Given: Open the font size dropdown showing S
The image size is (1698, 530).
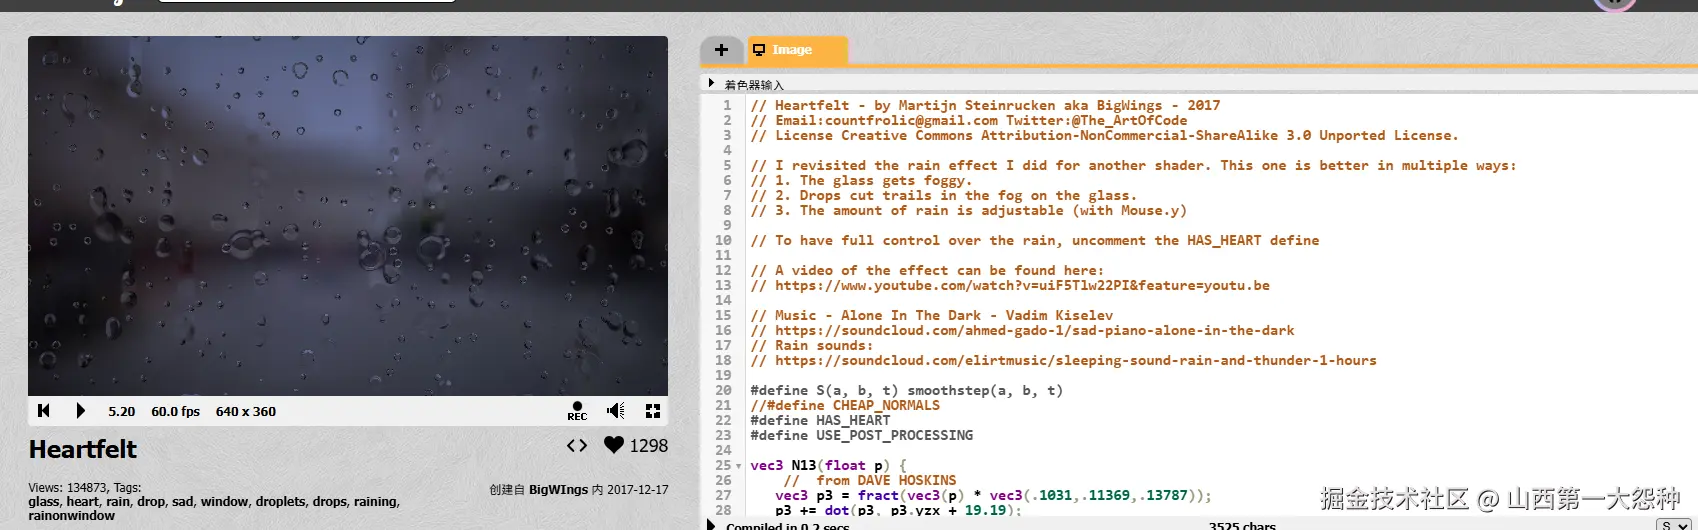Looking at the screenshot, I should click(x=1674, y=525).
